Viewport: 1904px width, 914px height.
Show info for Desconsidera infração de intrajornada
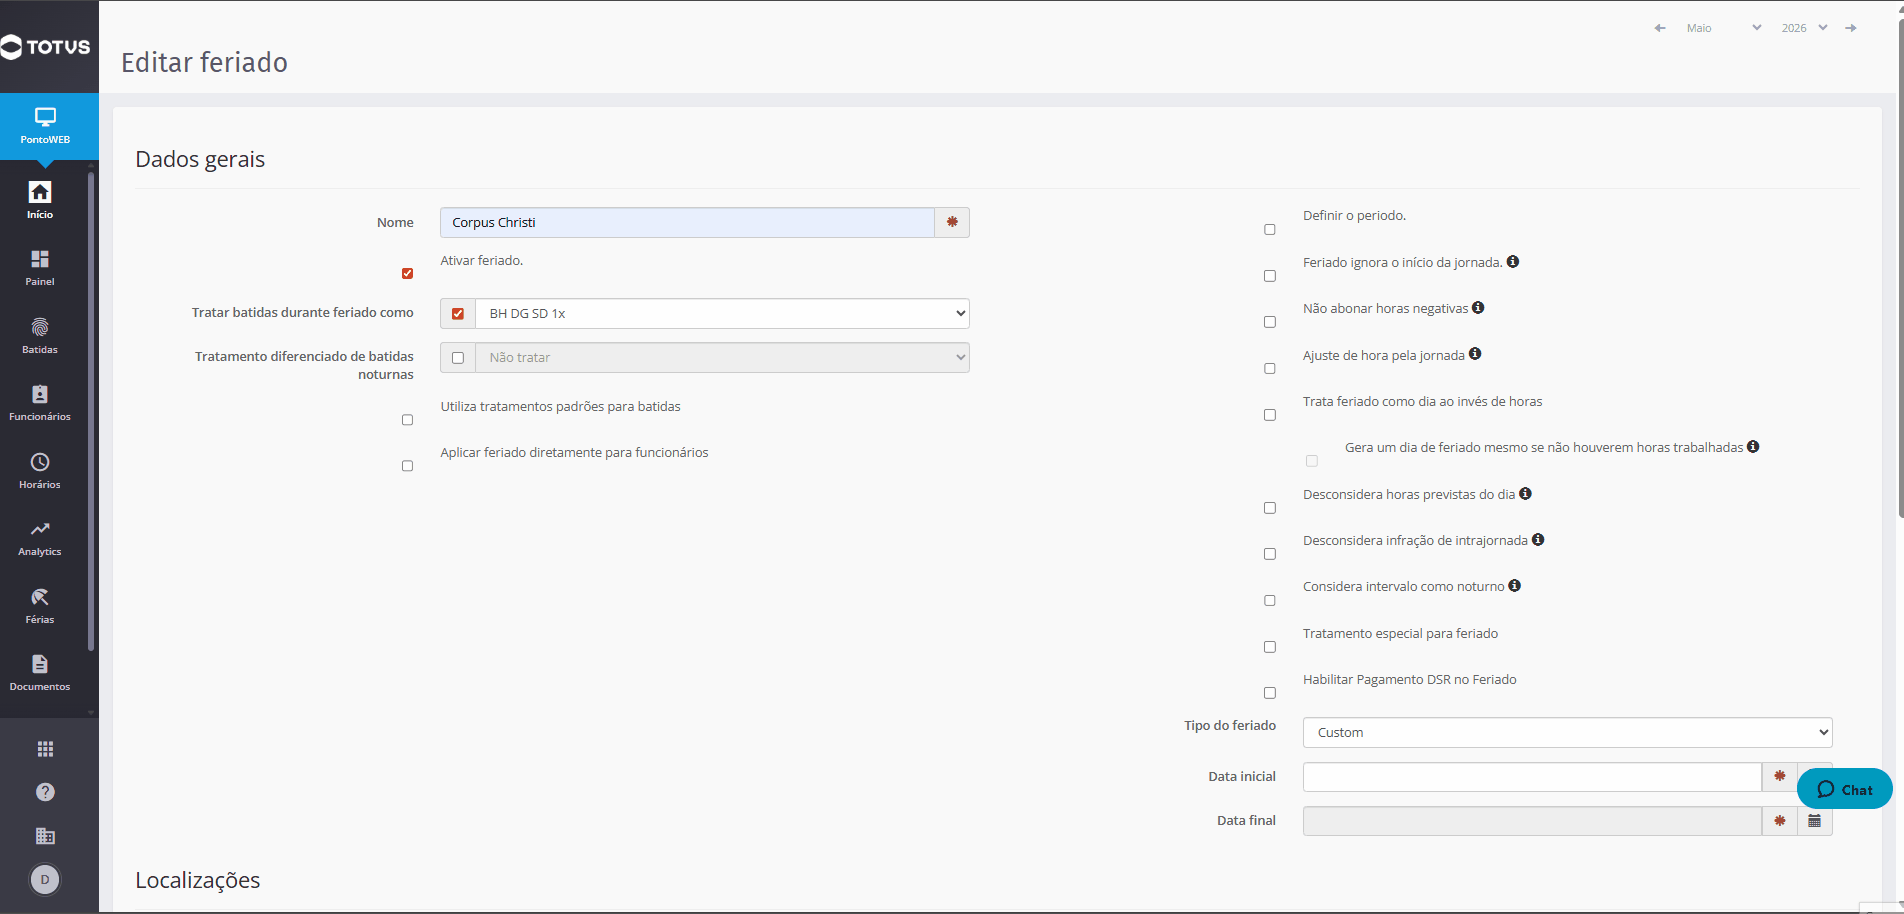pos(1538,540)
